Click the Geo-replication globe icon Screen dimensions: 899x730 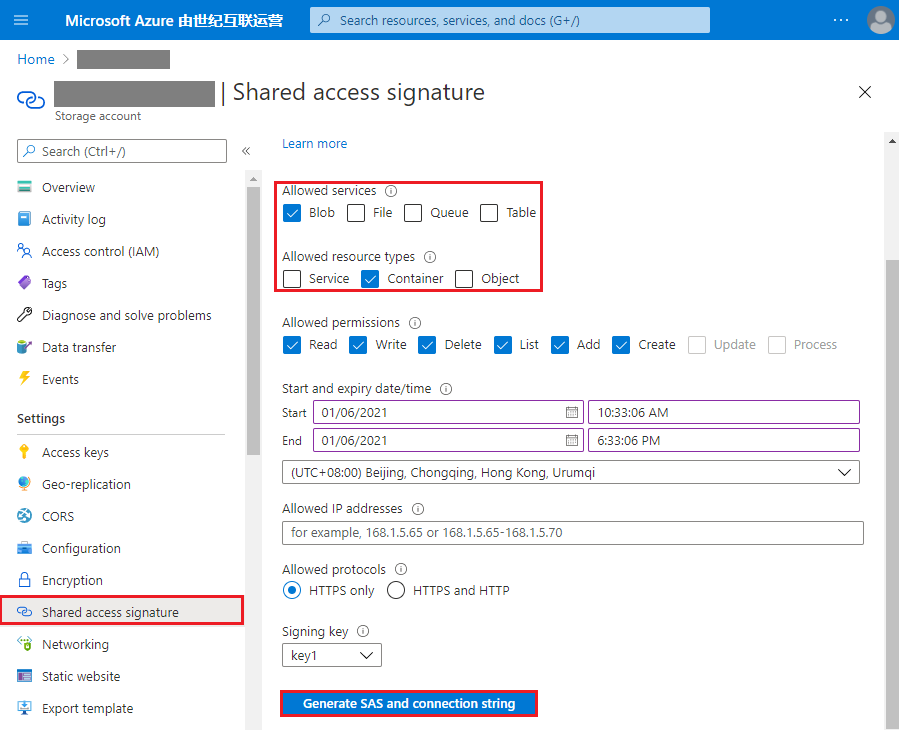click(x=24, y=484)
